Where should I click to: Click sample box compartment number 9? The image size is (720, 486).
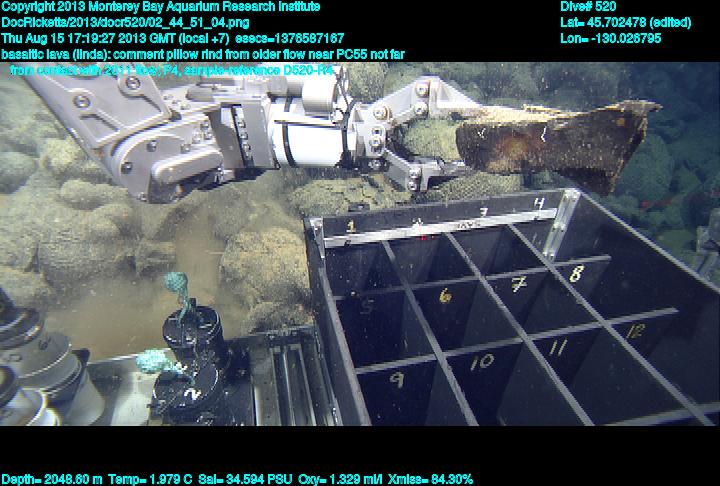pyautogui.click(x=397, y=379)
